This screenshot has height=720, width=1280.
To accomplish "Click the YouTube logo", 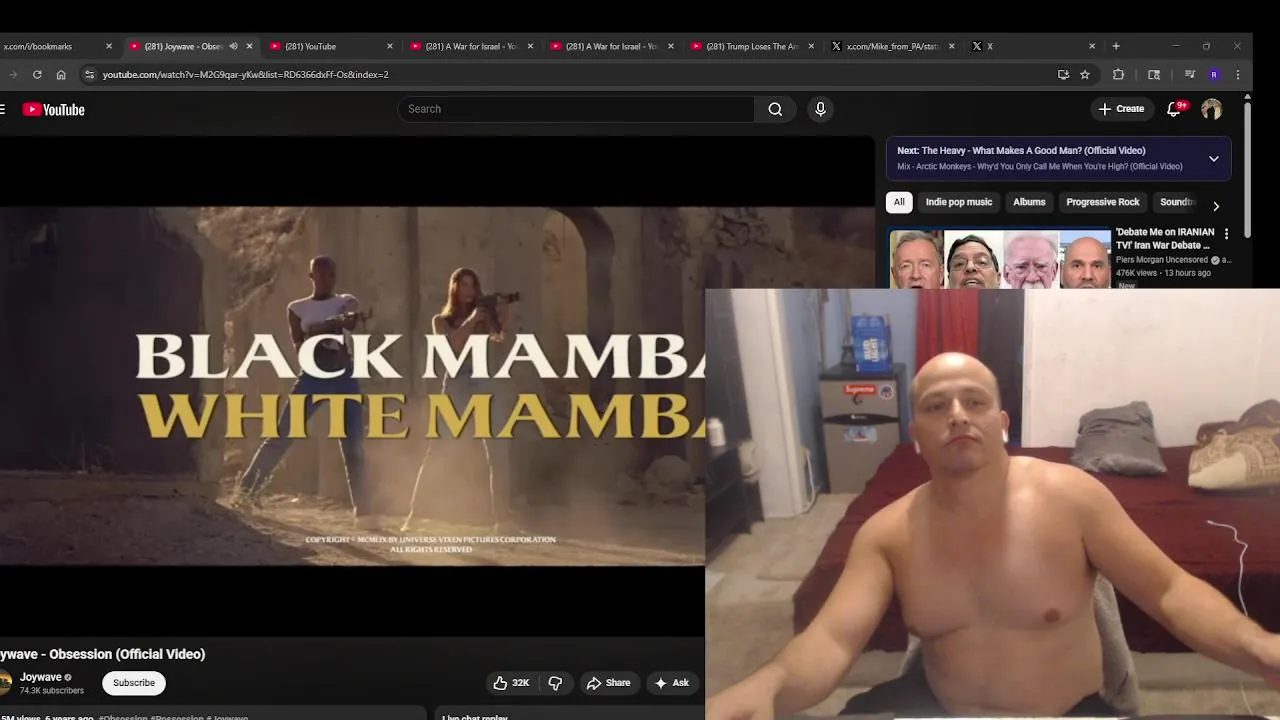I will pyautogui.click(x=54, y=110).
